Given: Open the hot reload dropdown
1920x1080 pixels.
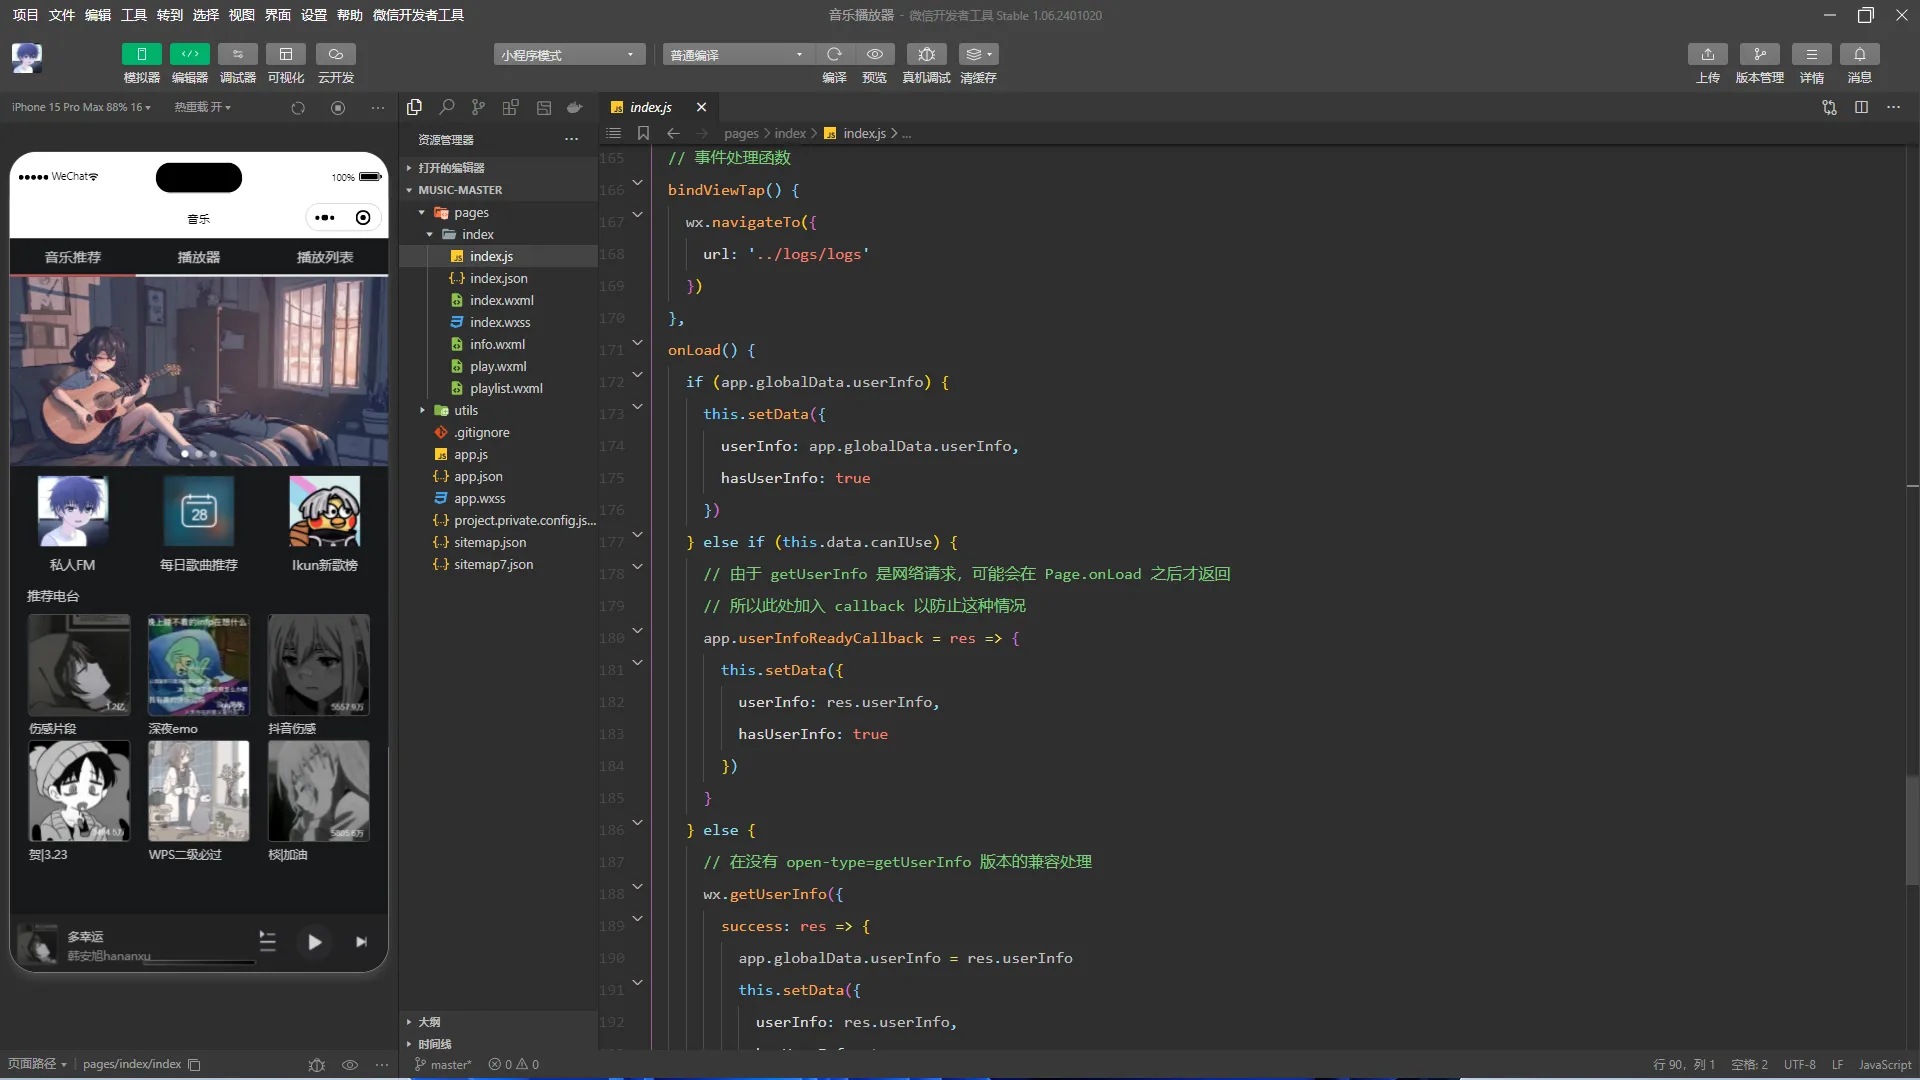Looking at the screenshot, I should point(202,107).
